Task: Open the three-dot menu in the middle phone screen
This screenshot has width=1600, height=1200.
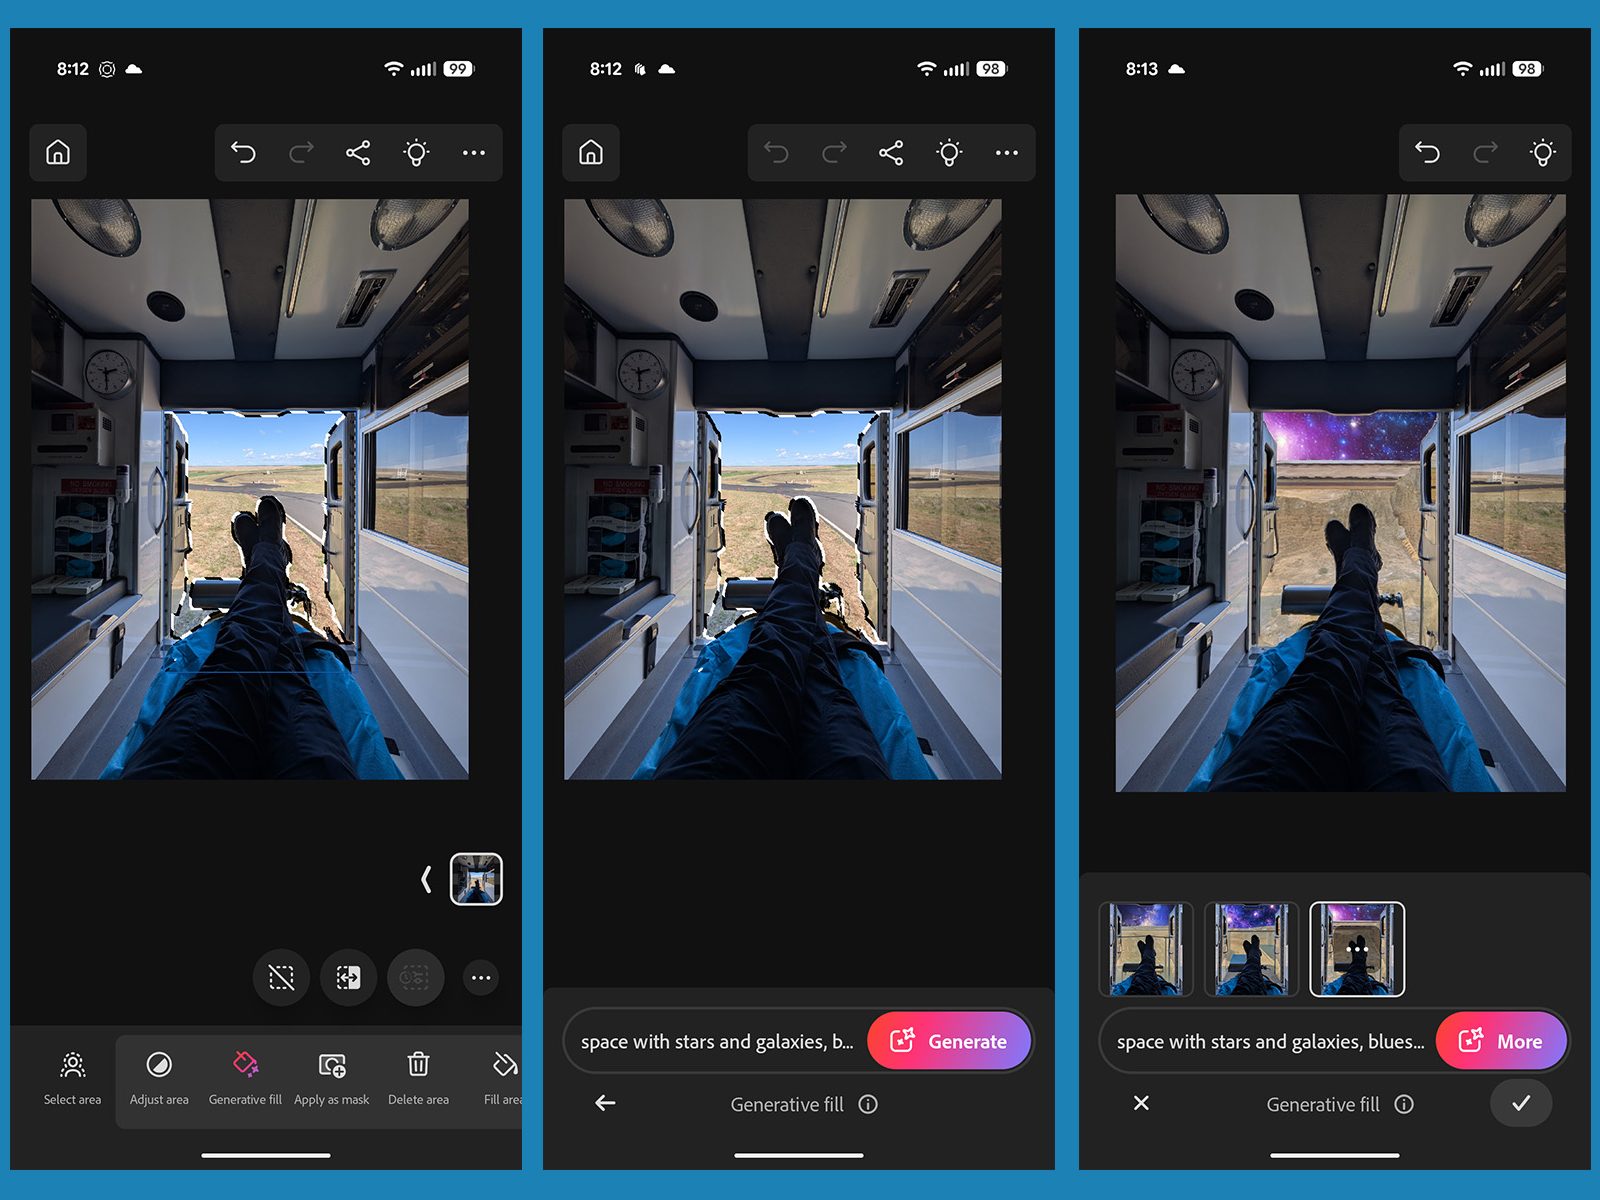Action: tap(1007, 152)
